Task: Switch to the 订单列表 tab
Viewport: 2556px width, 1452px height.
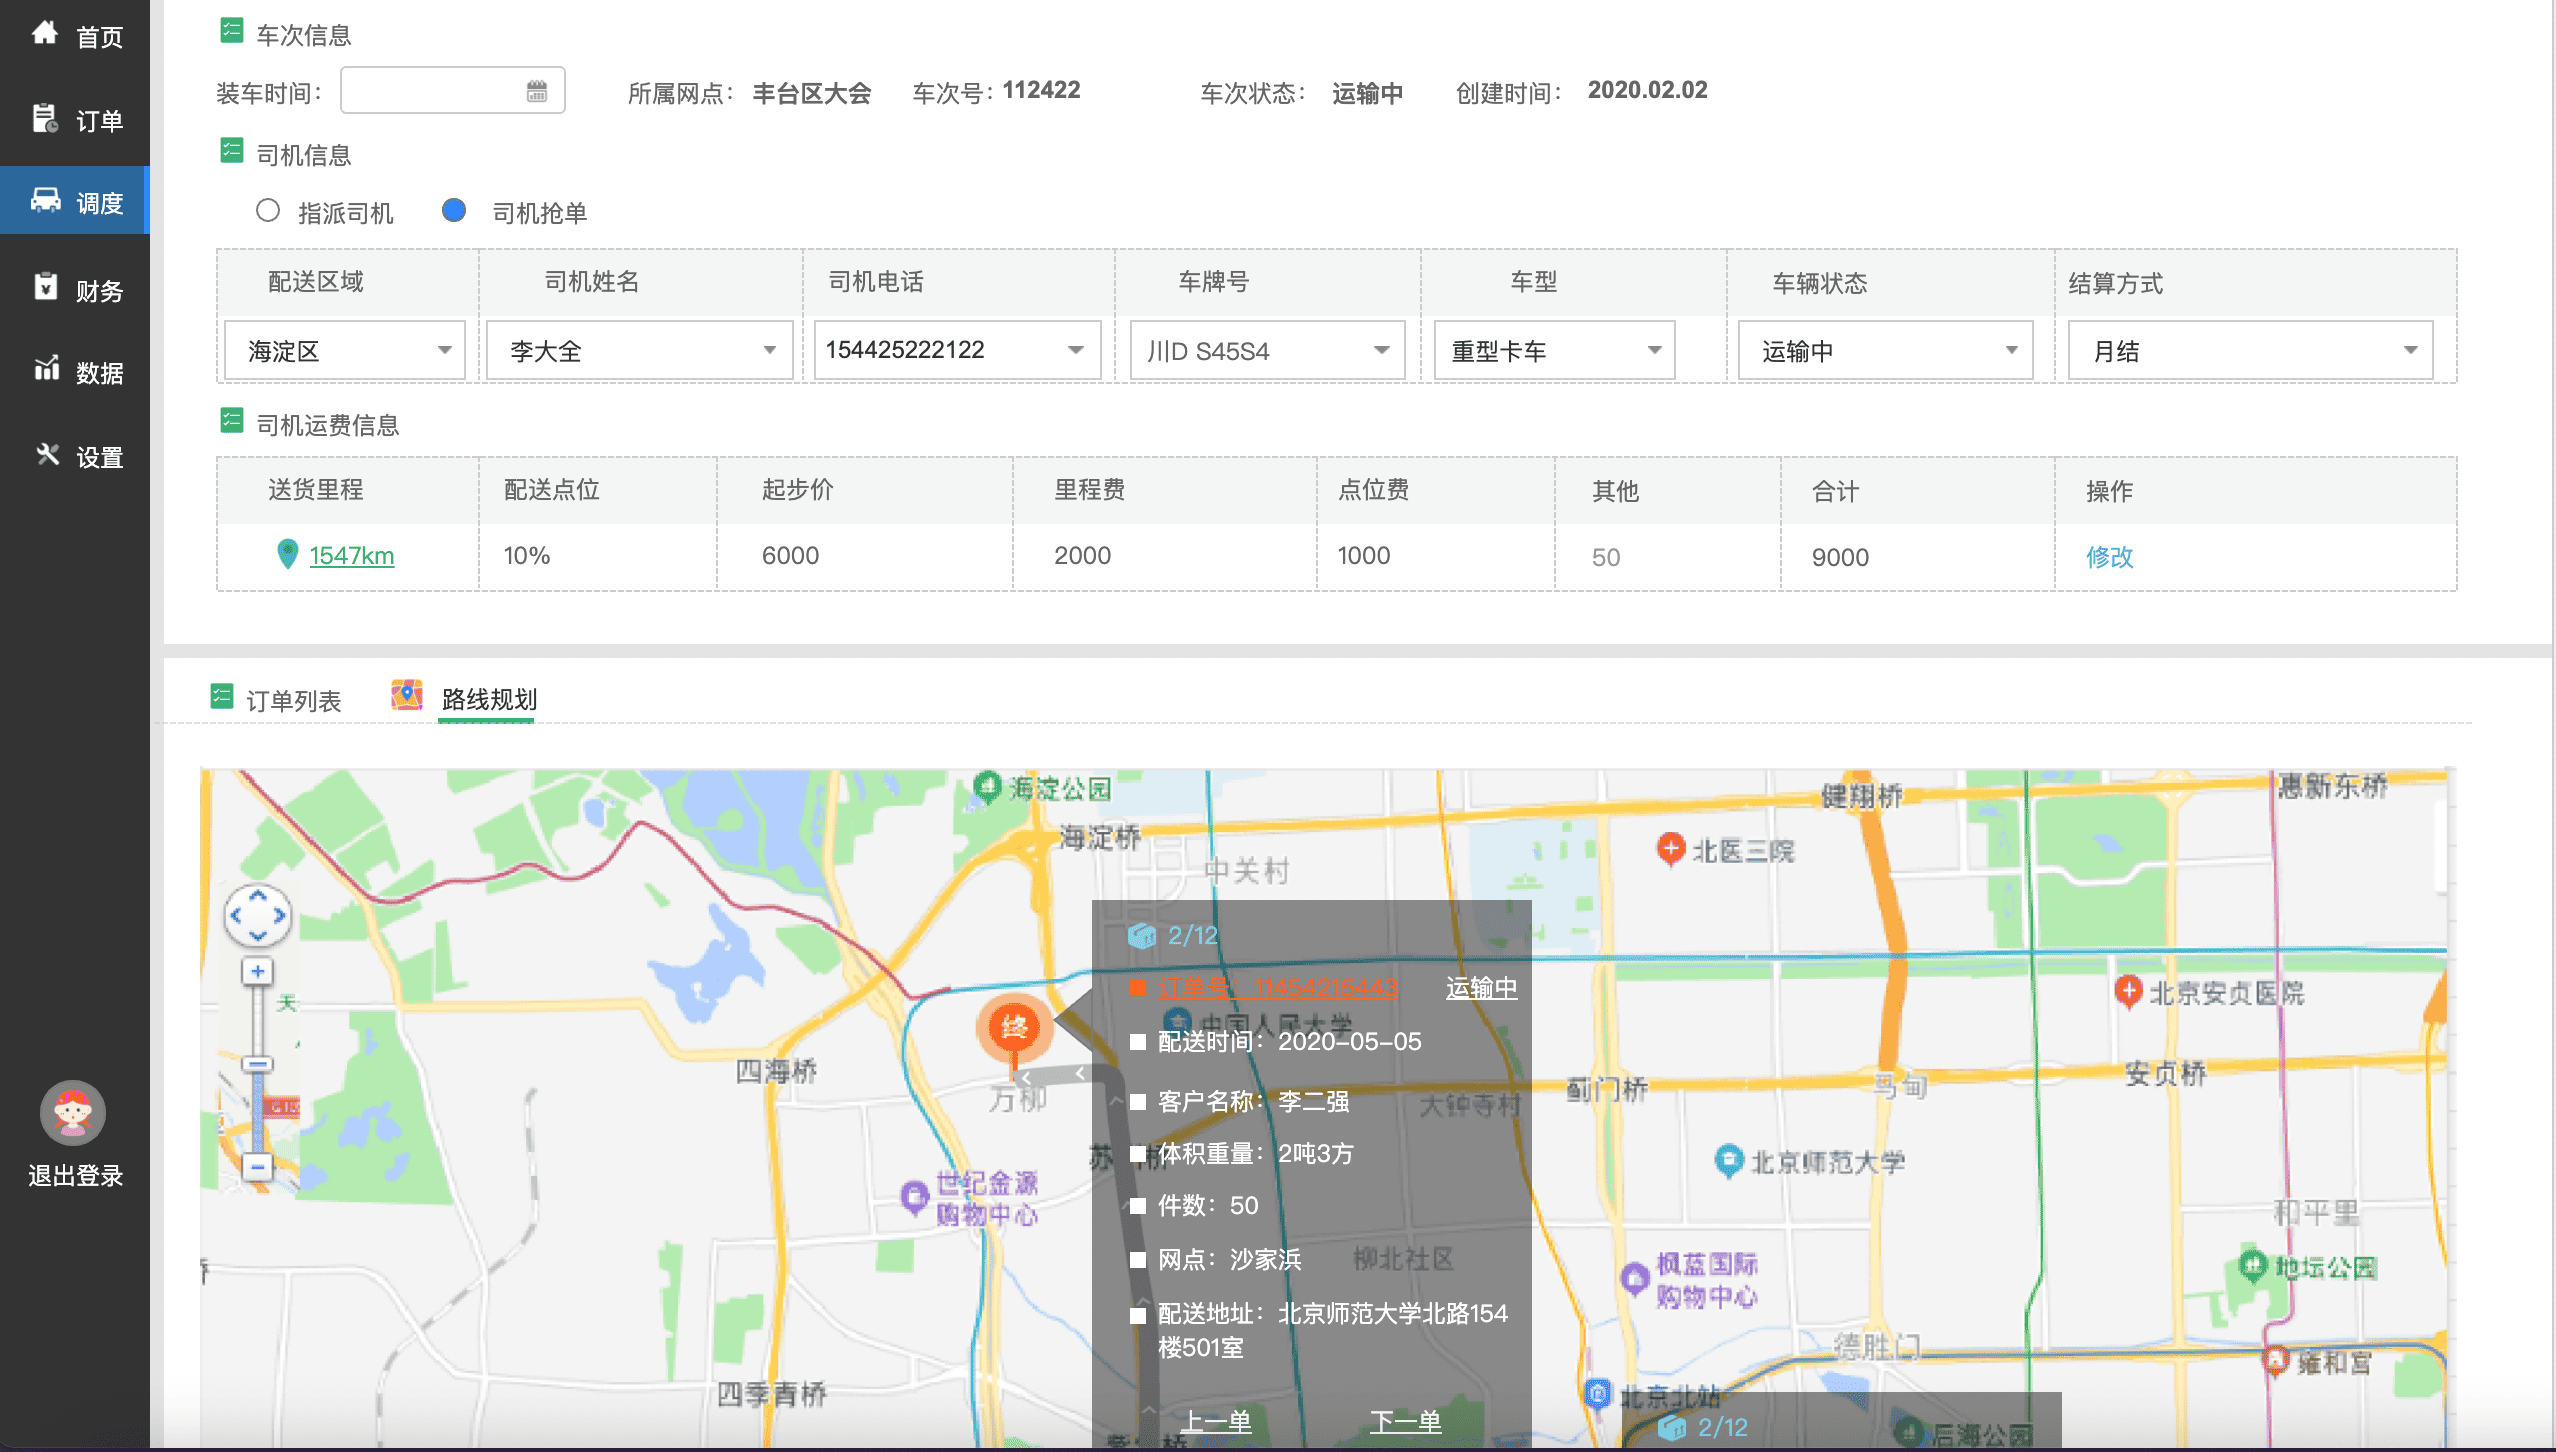Action: [292, 700]
